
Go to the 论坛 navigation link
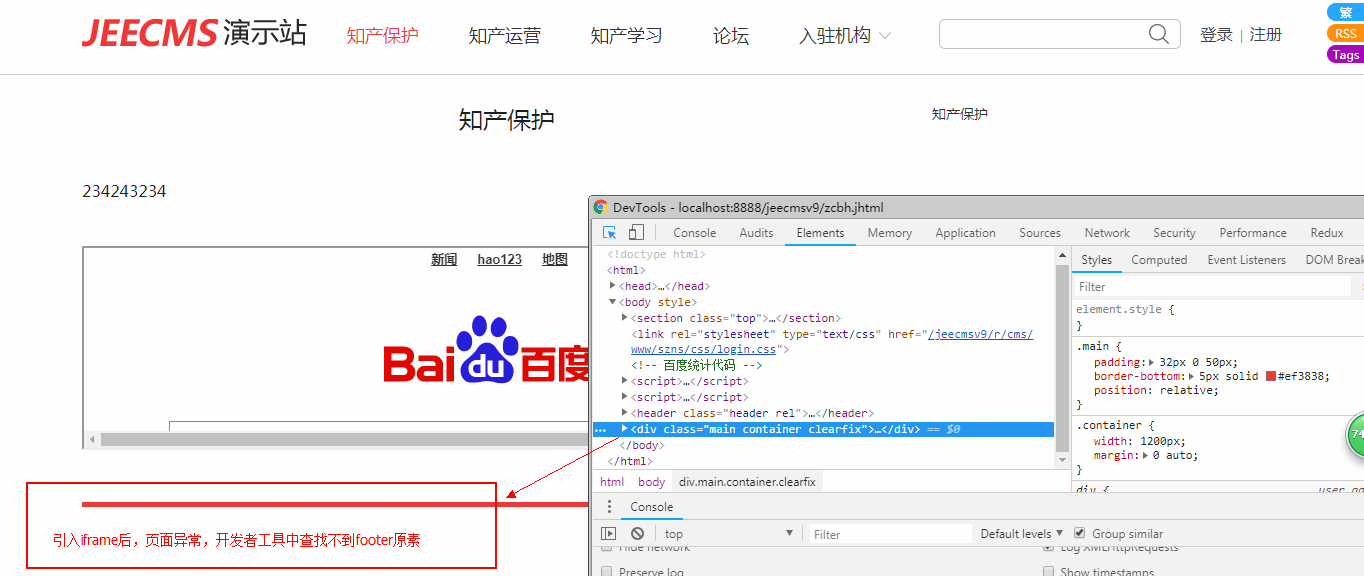(x=731, y=36)
